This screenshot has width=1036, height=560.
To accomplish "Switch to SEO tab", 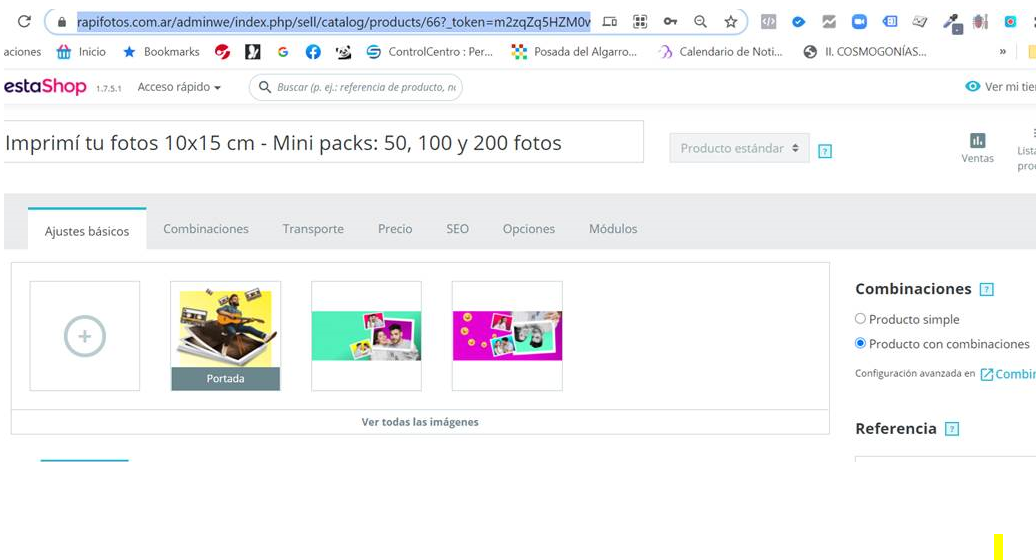I will tap(457, 228).
